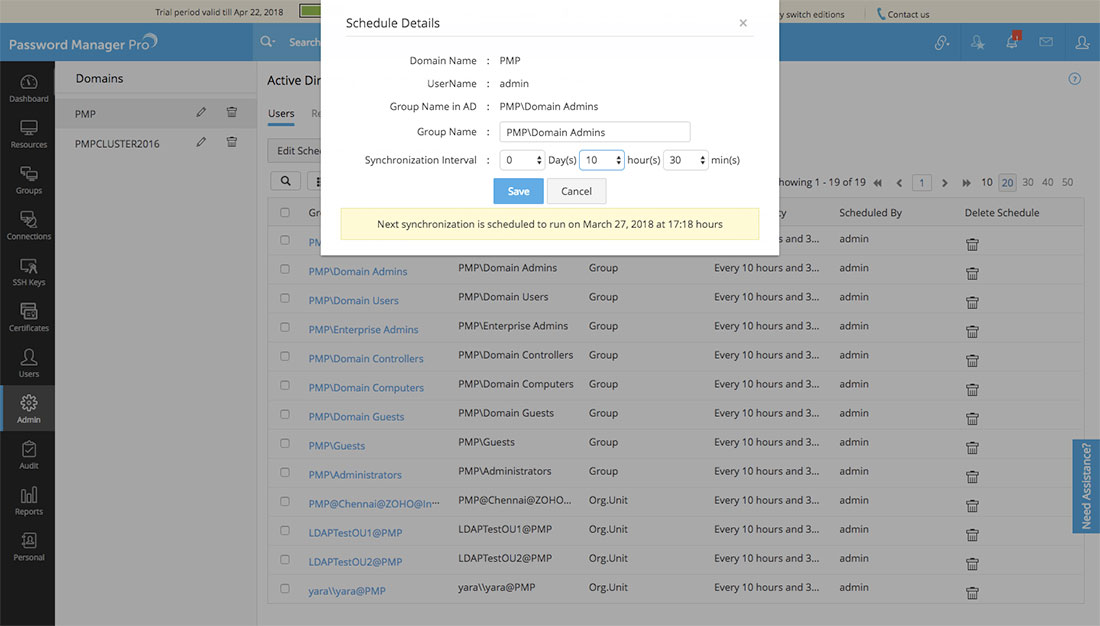Open Certificates section in sidebar
Image resolution: width=1100 pixels, height=626 pixels.
pos(28,317)
